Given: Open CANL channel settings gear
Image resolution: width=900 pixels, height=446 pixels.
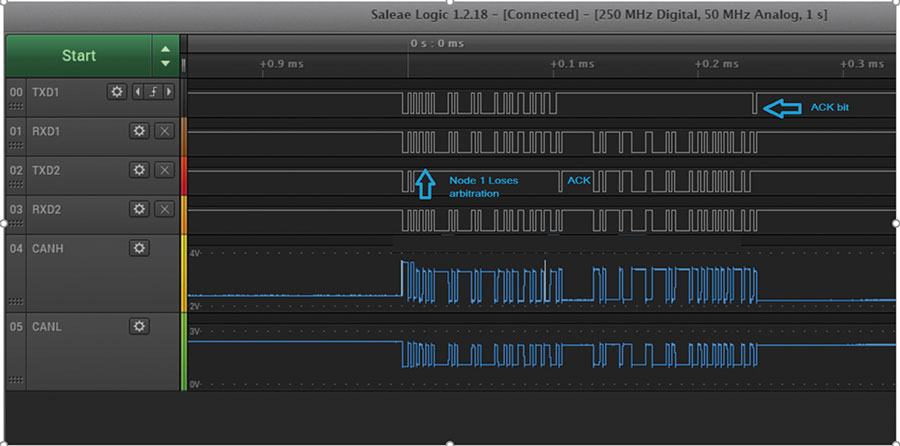Looking at the screenshot, I should click(138, 326).
